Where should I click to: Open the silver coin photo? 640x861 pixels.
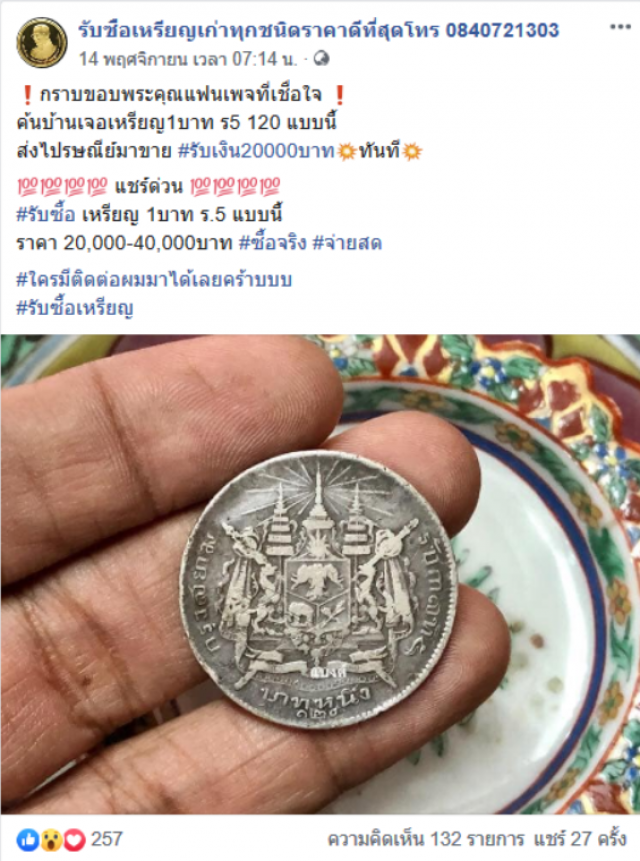pyautogui.click(x=319, y=590)
